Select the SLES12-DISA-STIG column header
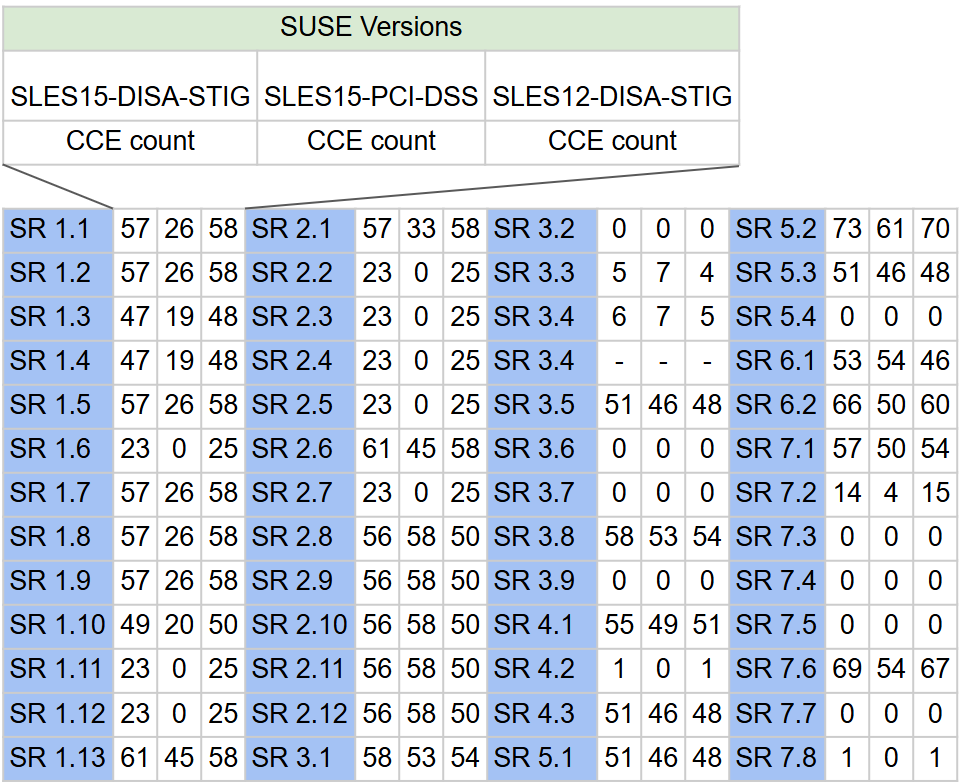The image size is (959, 784). [x=612, y=97]
